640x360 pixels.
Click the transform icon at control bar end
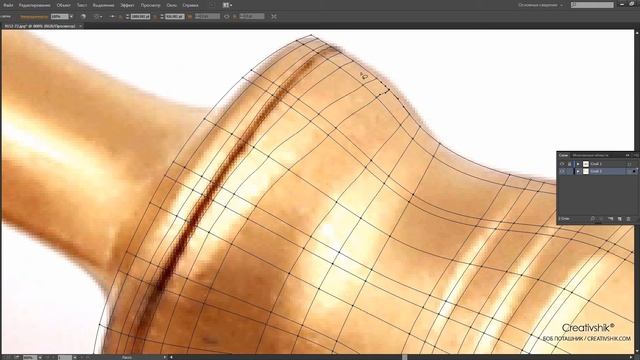[274, 16]
